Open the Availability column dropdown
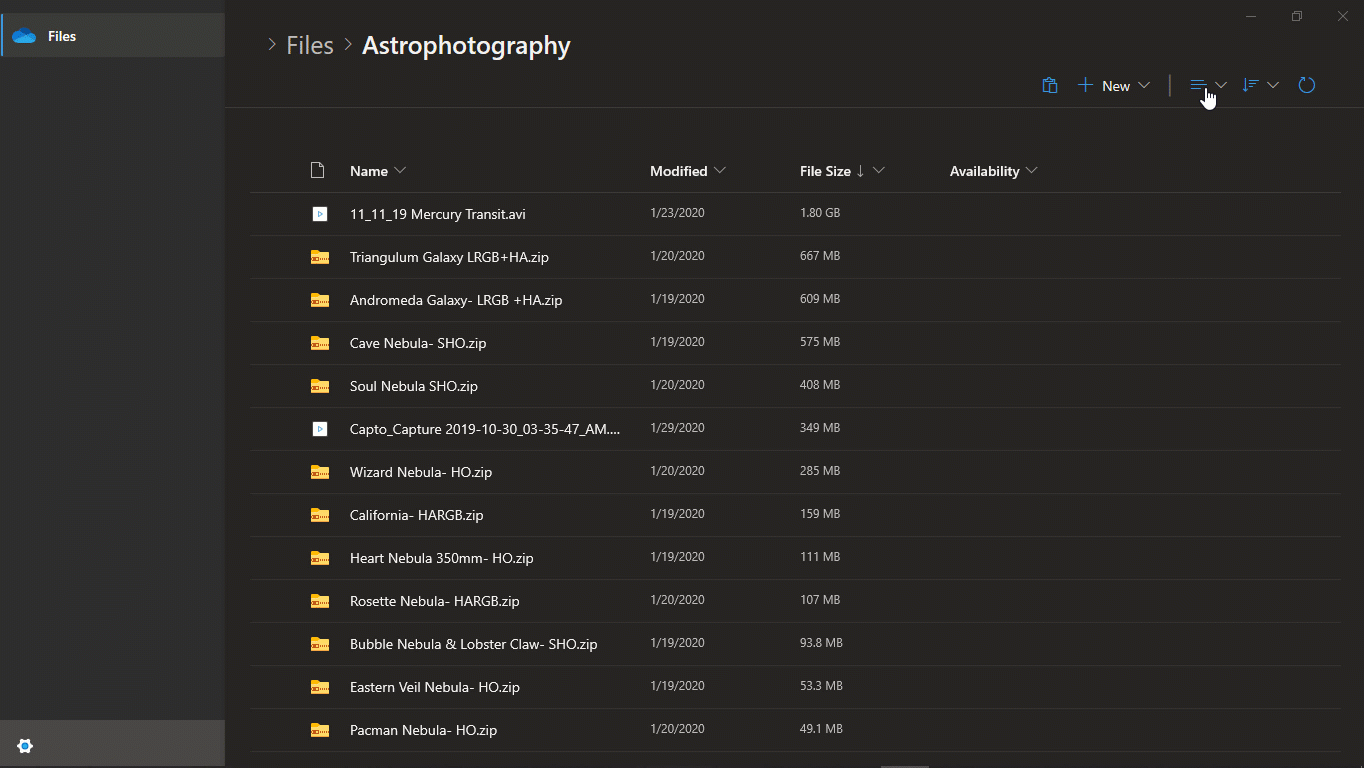 1032,171
